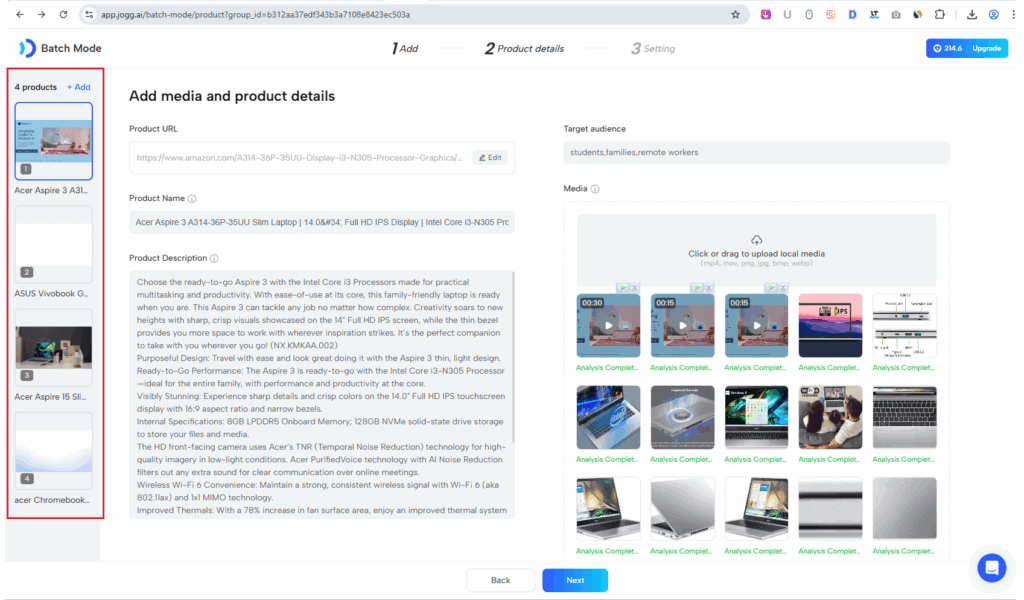Click the Upgrade credits button
This screenshot has width=1024, height=600.
(x=966, y=48)
